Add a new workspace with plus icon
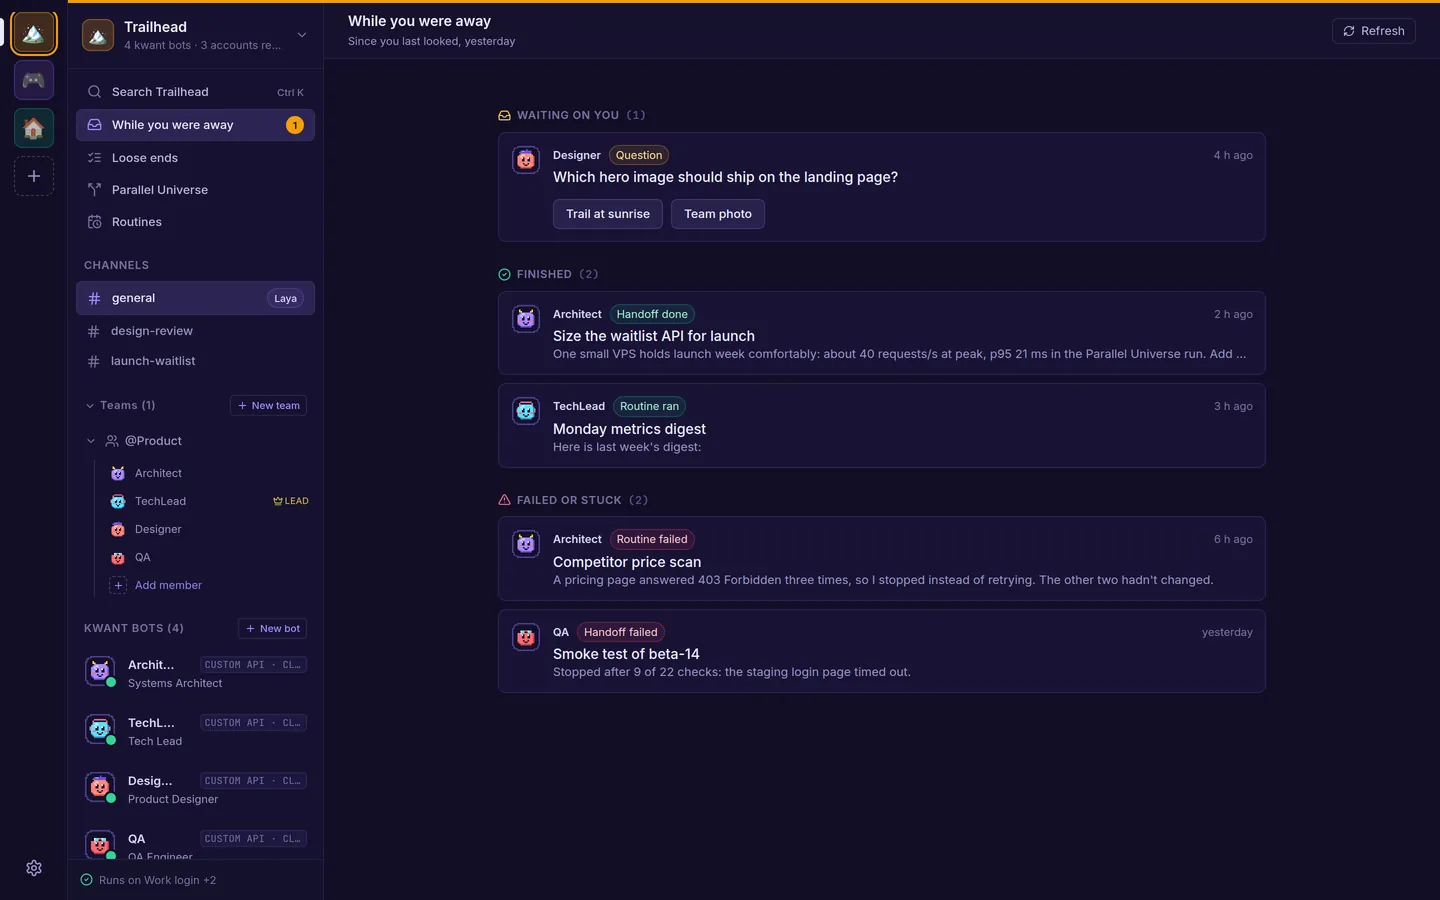The width and height of the screenshot is (1440, 900). click(34, 176)
